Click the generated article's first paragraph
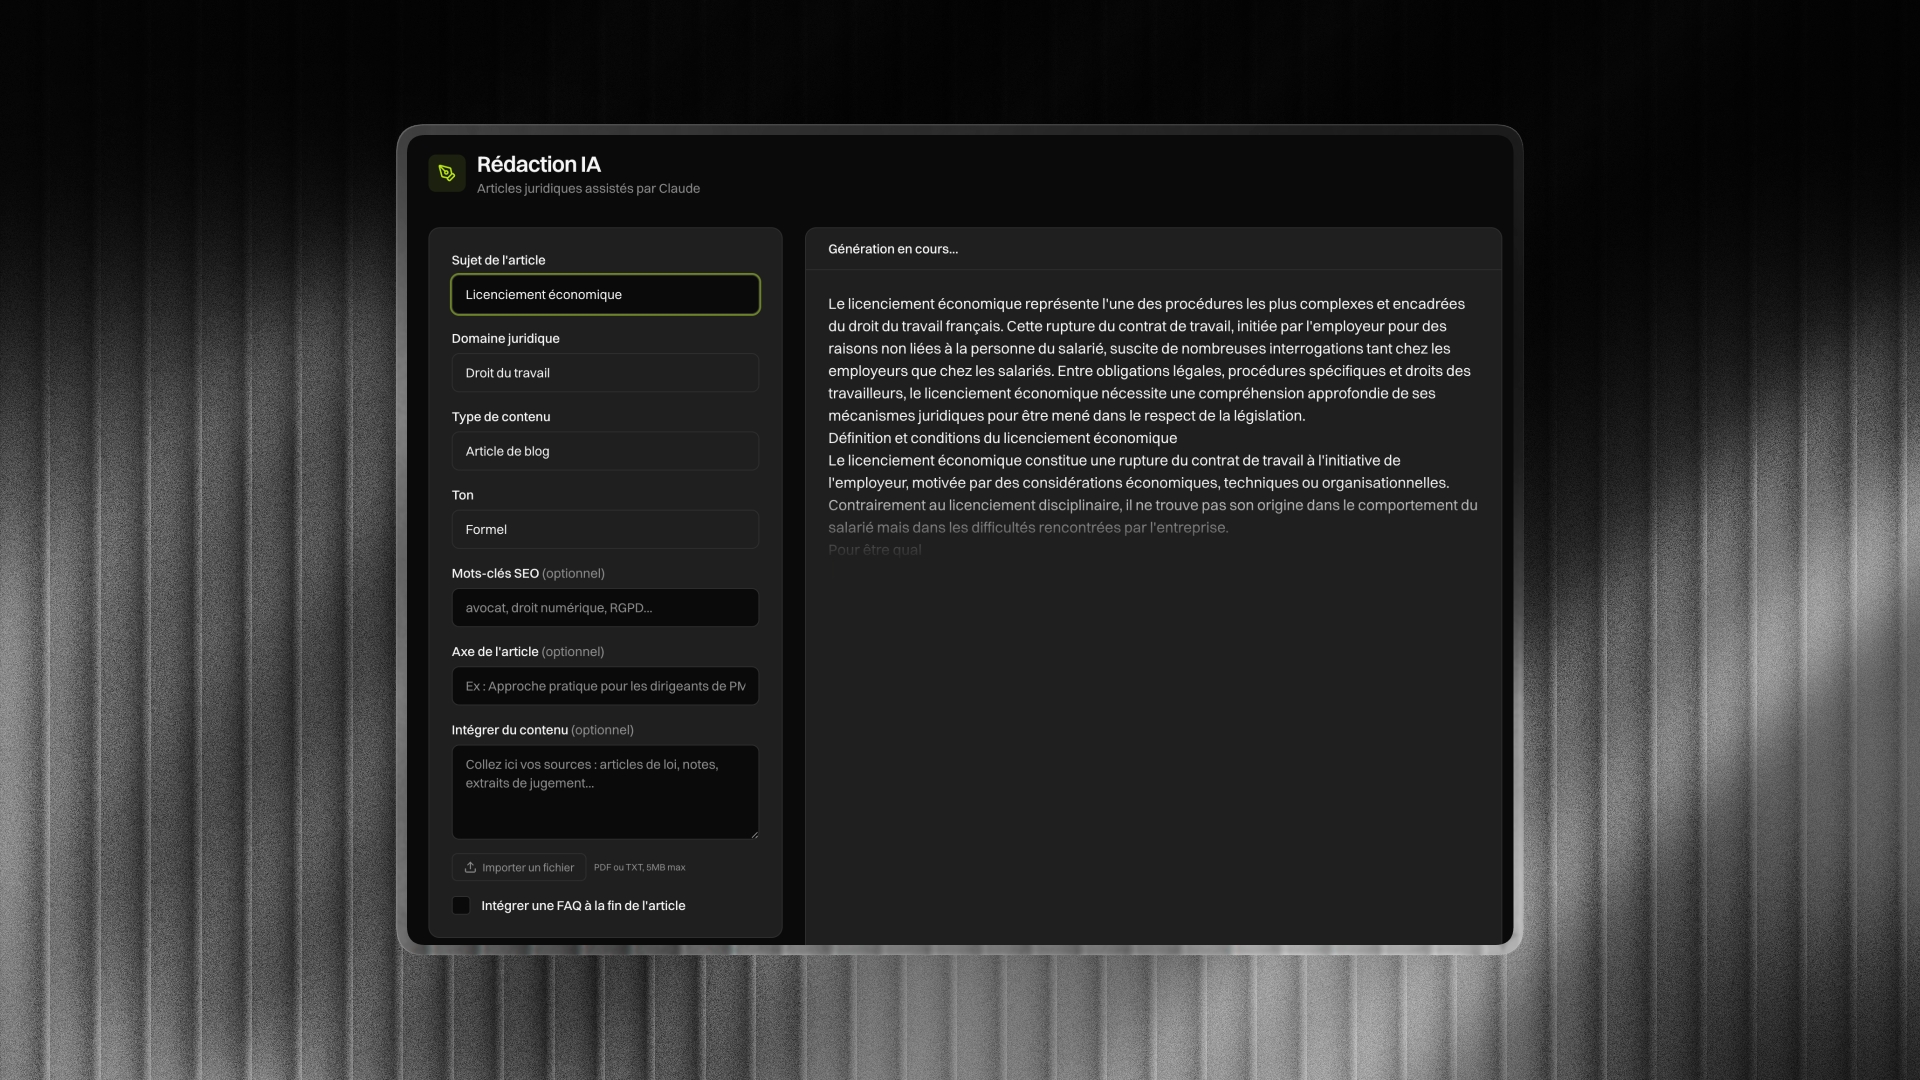Image resolution: width=1920 pixels, height=1080 pixels. tap(1150, 360)
